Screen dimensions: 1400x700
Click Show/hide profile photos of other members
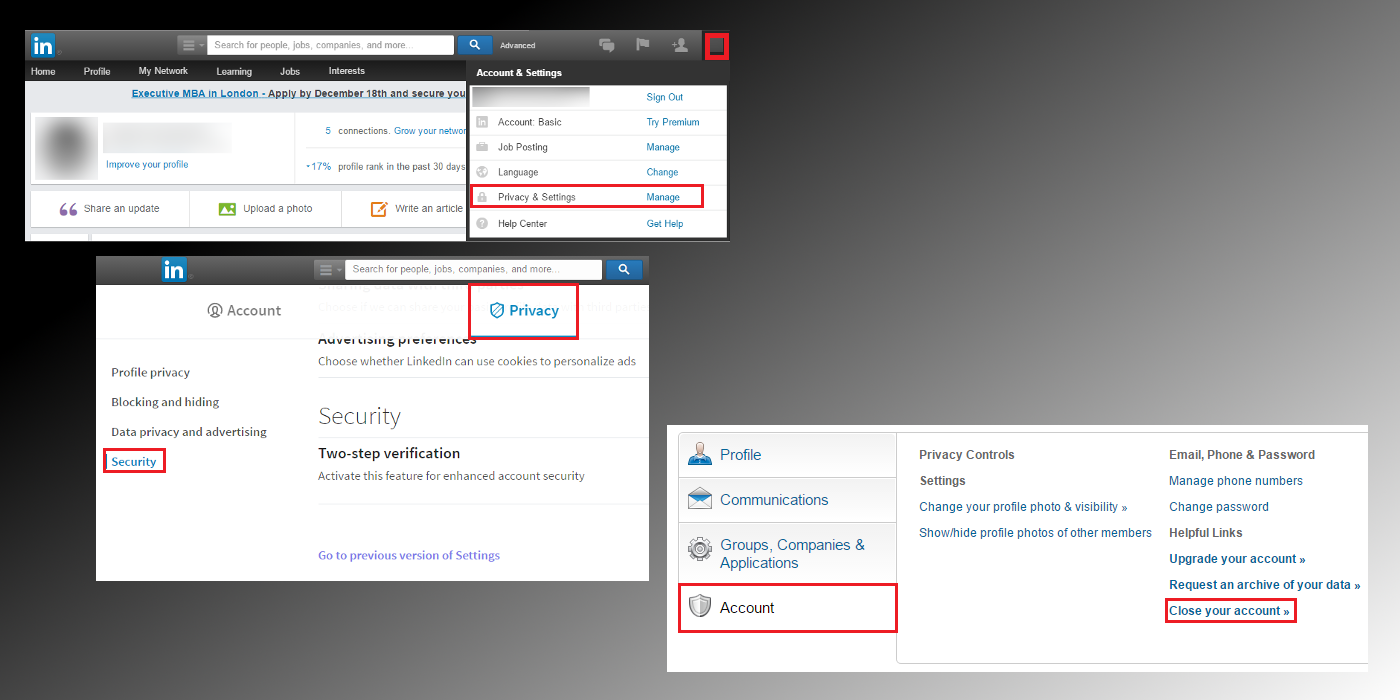(x=1035, y=533)
